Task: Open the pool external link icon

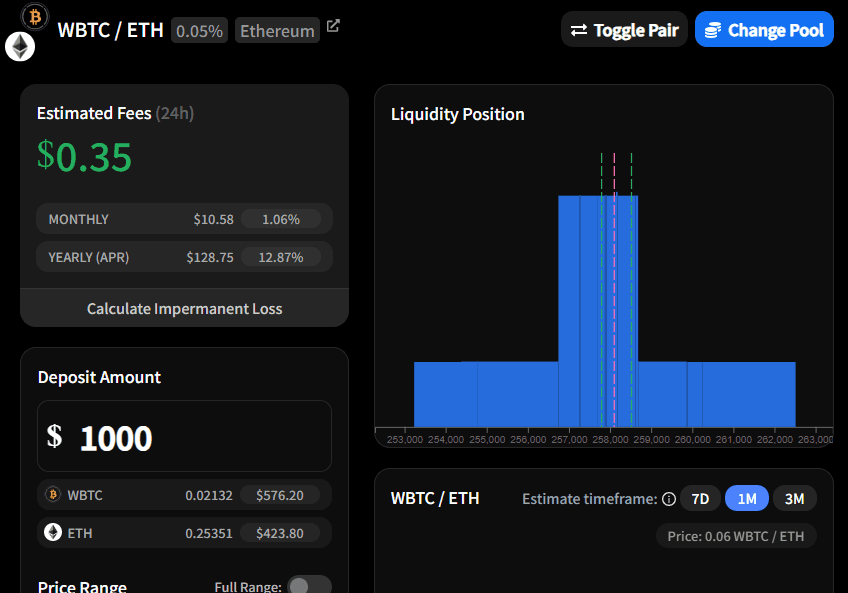Action: pos(333,25)
